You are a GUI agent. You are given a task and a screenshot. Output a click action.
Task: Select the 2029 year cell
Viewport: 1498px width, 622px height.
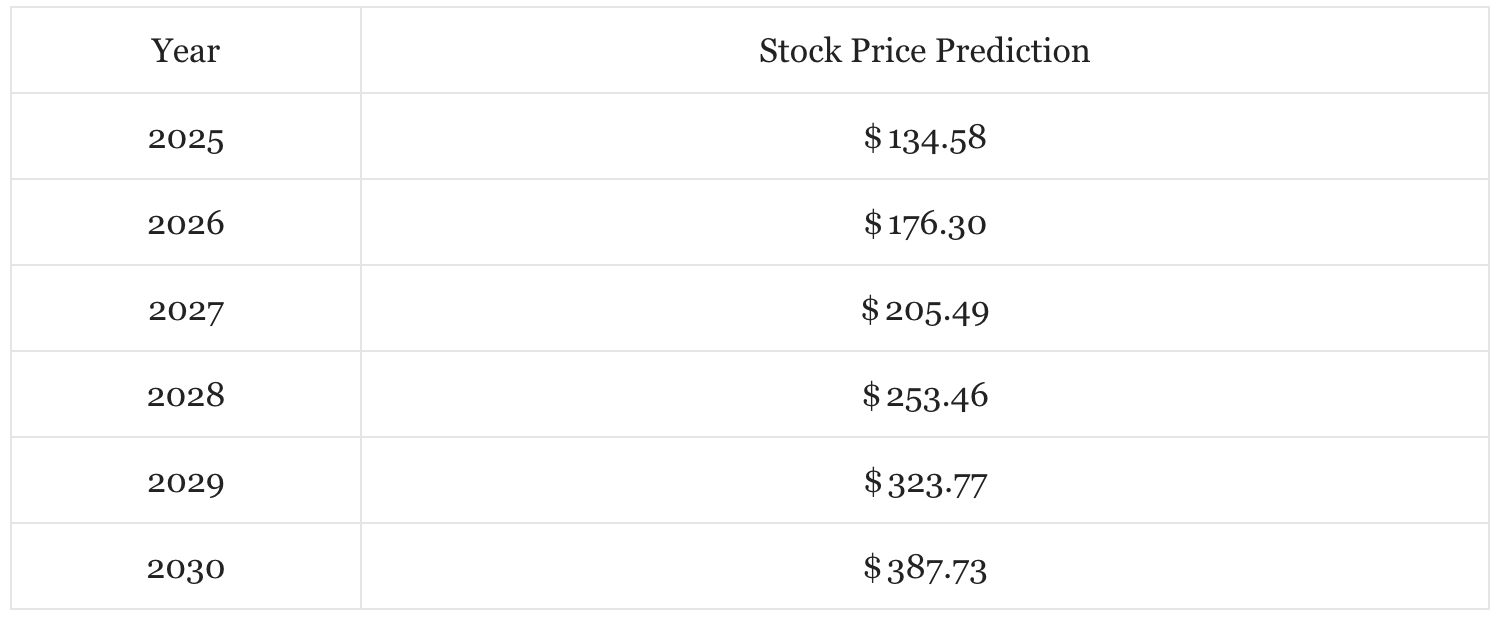[x=186, y=482]
